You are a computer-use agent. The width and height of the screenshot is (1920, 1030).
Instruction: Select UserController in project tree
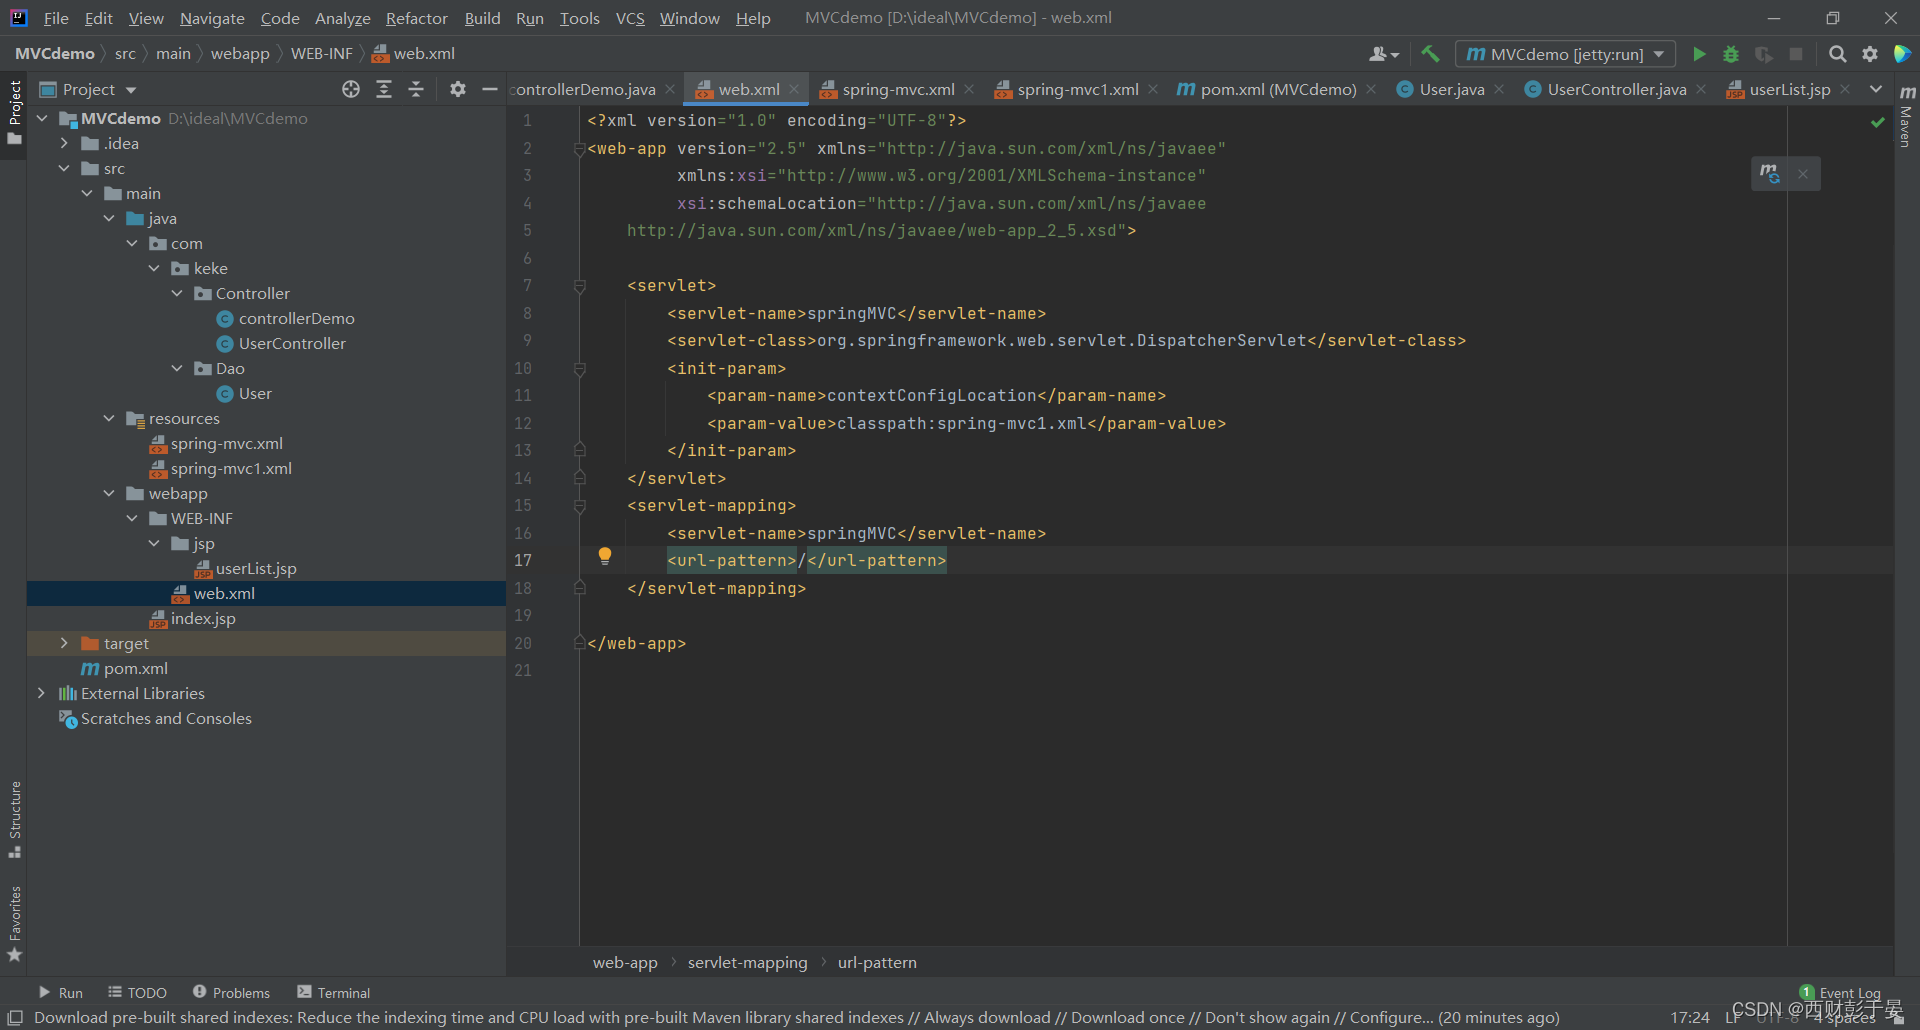(x=292, y=343)
